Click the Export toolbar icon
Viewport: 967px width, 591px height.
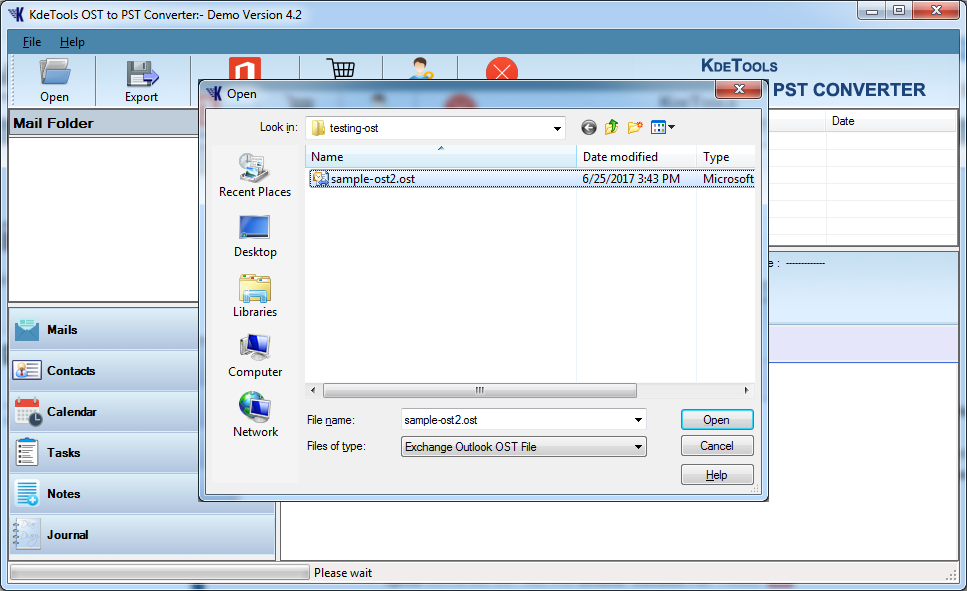coord(142,74)
